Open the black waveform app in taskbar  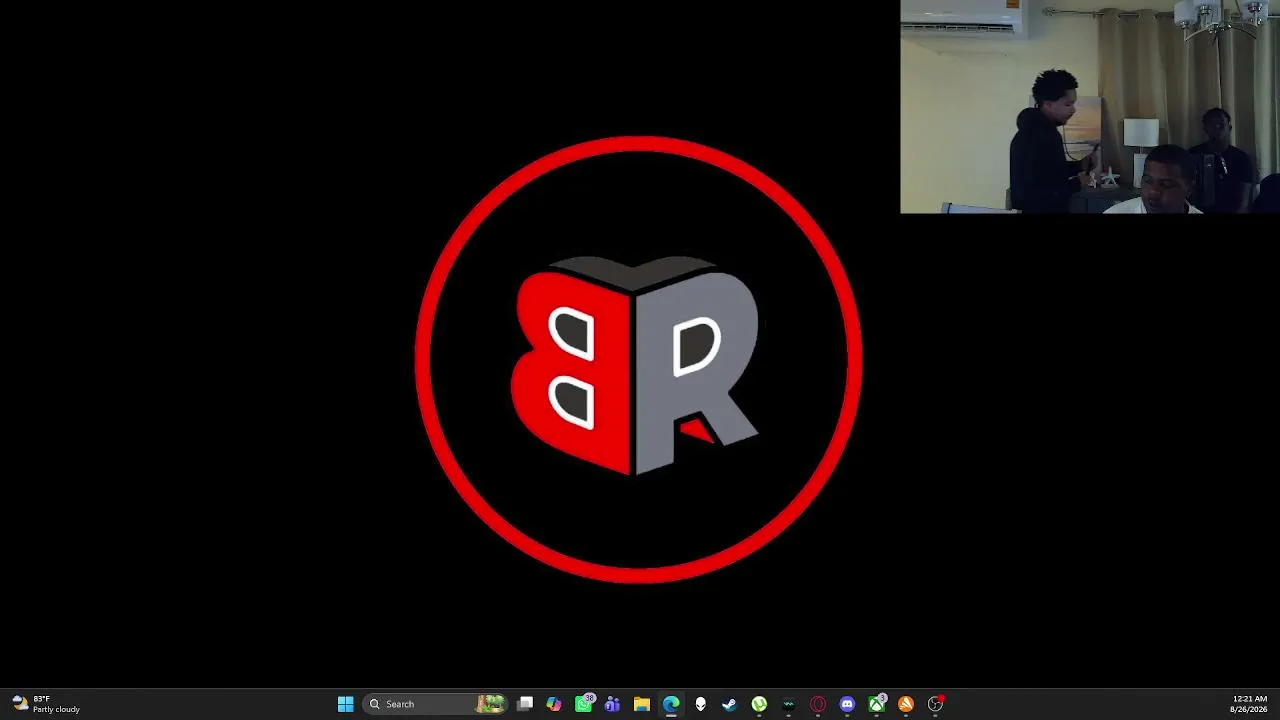788,704
